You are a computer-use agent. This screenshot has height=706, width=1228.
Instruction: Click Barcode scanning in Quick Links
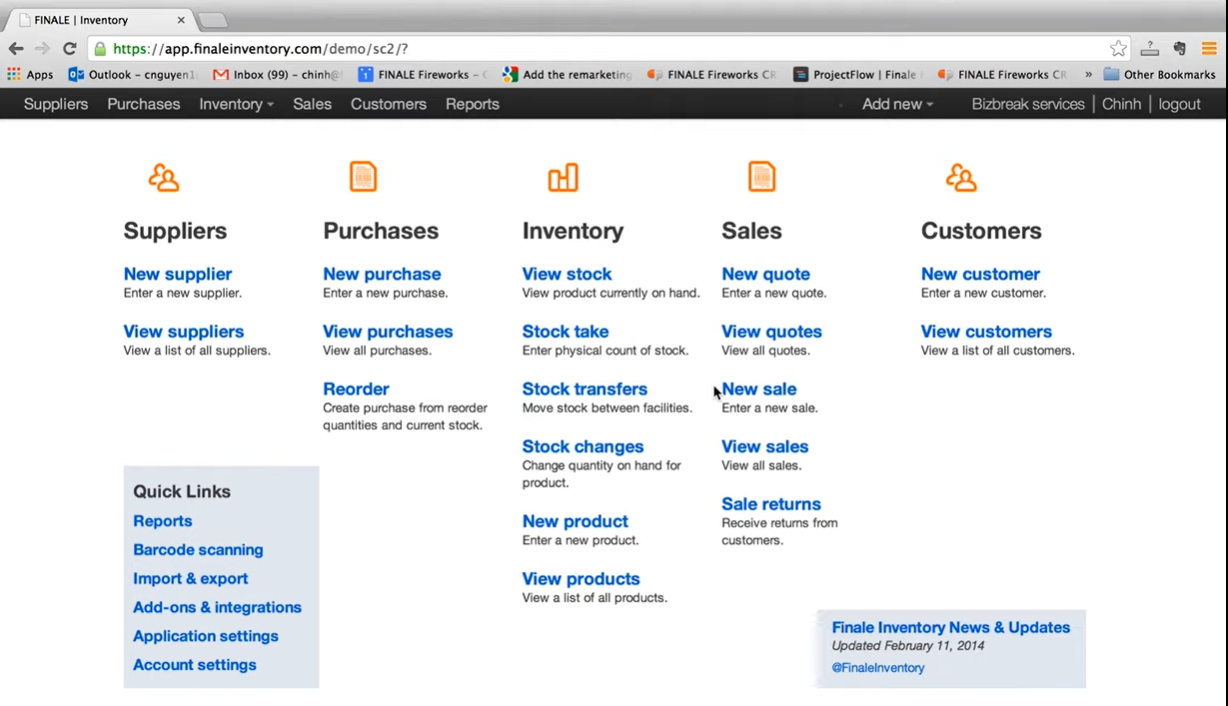tap(198, 550)
